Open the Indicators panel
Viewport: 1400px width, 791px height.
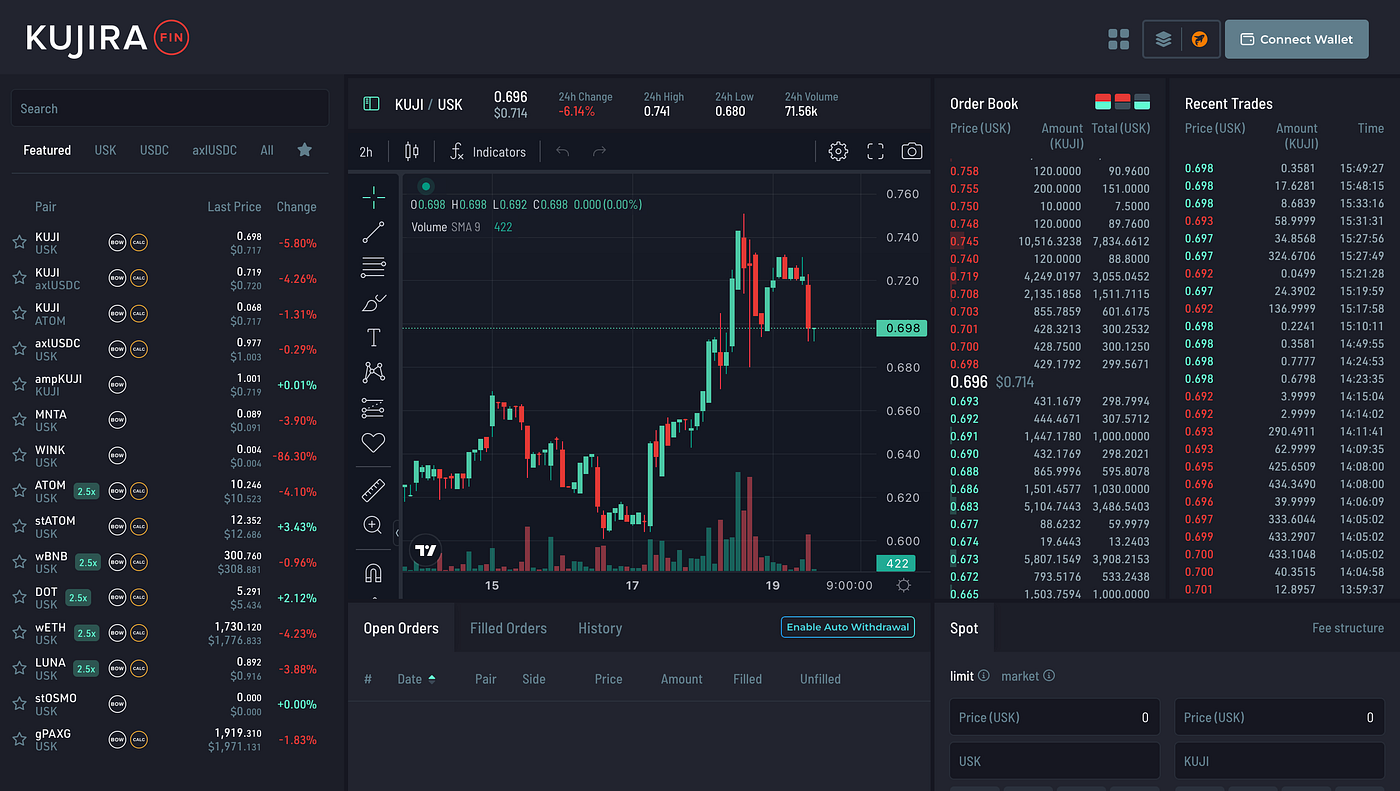tap(488, 151)
